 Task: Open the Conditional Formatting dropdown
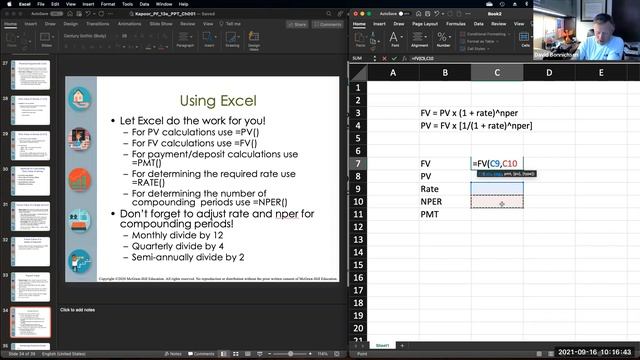coord(509,34)
